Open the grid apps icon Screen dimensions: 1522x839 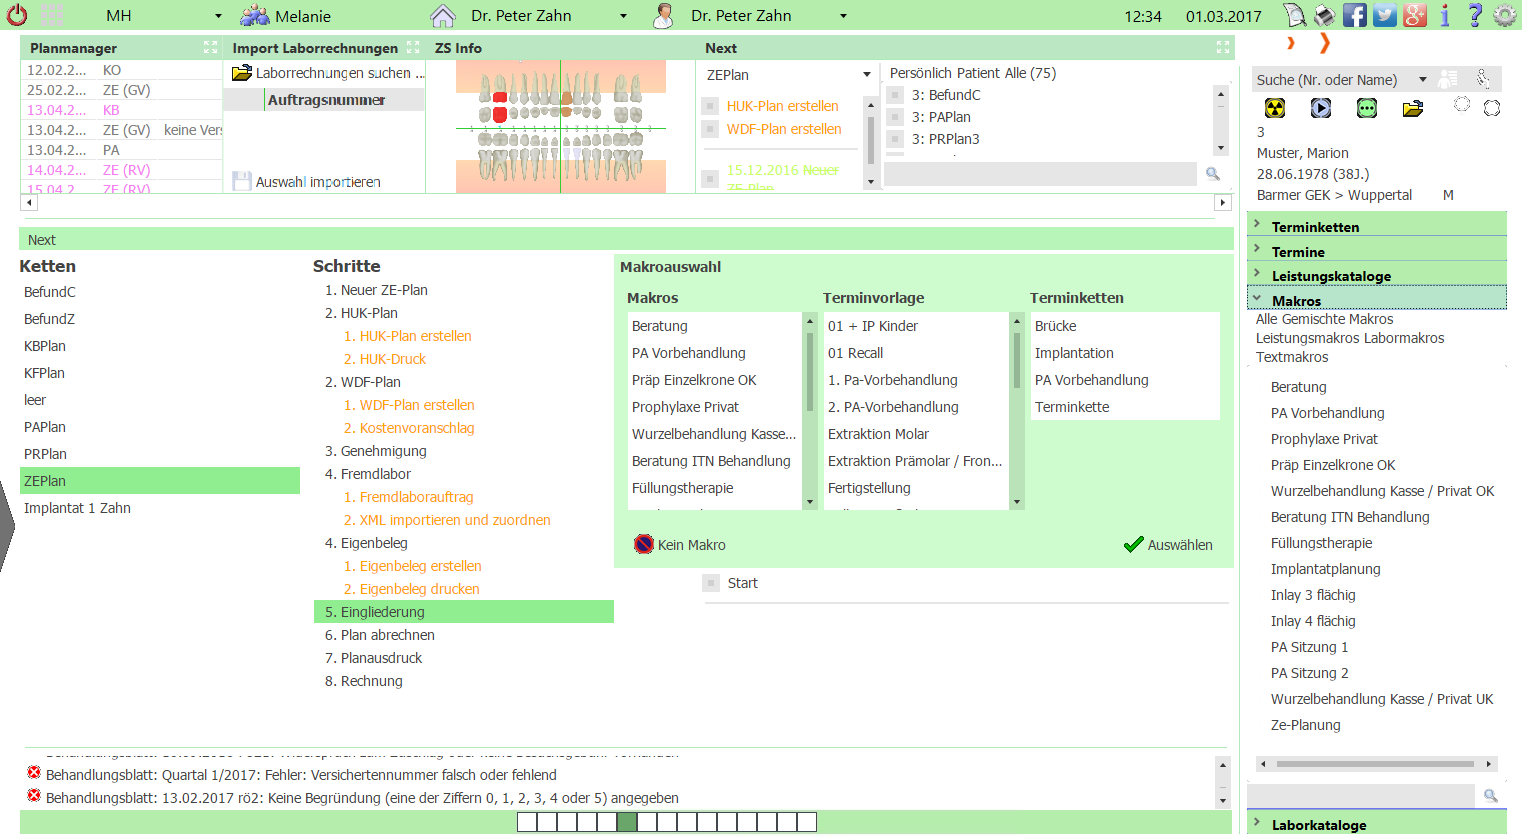[x=53, y=15]
